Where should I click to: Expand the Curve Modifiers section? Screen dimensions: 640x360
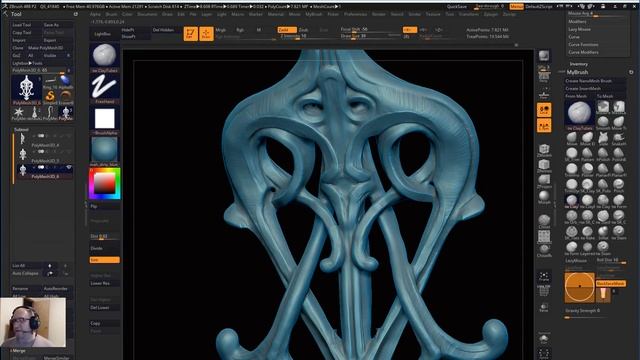click(583, 52)
